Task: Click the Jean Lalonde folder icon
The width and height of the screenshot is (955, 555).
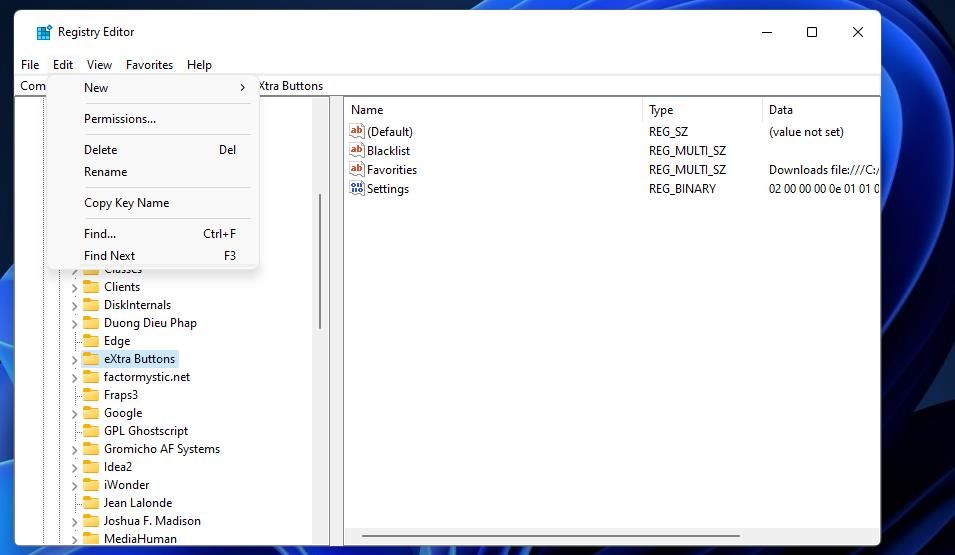Action: [x=91, y=503]
